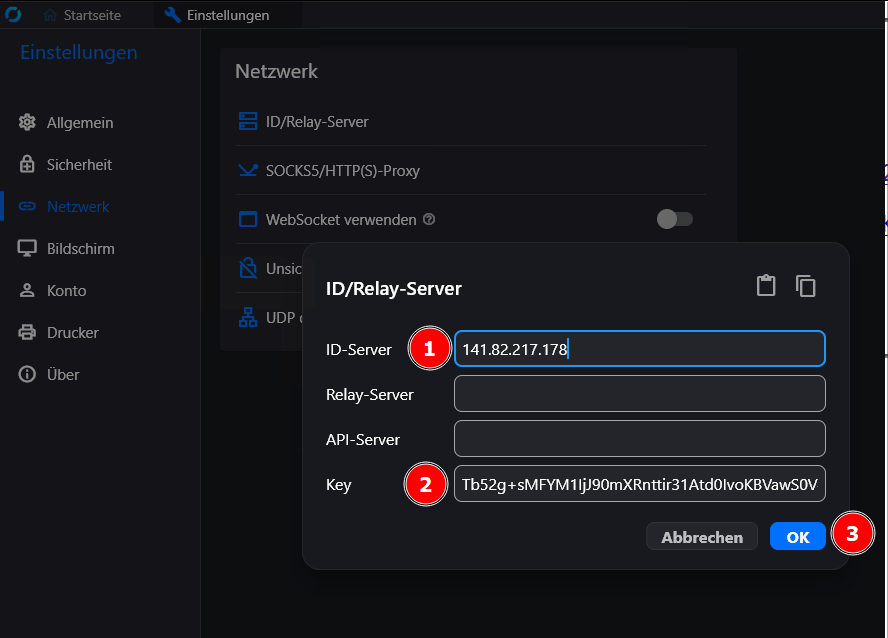Click the Abbrechen button

pyautogui.click(x=702, y=537)
